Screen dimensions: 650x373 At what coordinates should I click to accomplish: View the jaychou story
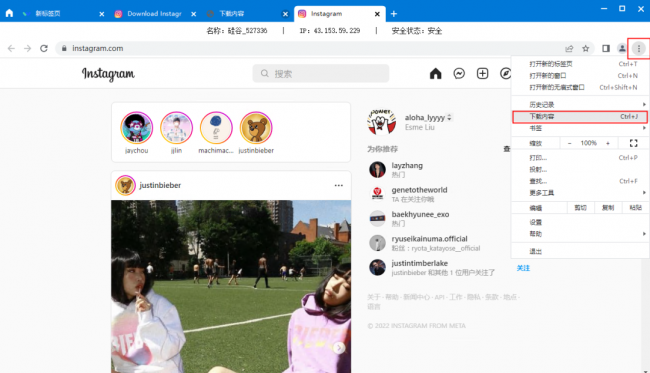pyautogui.click(x=136, y=128)
